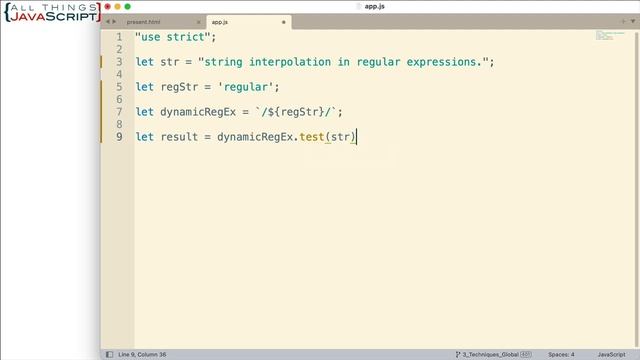The width and height of the screenshot is (640, 360).
Task: Close the present.html tab
Action: (199, 22)
